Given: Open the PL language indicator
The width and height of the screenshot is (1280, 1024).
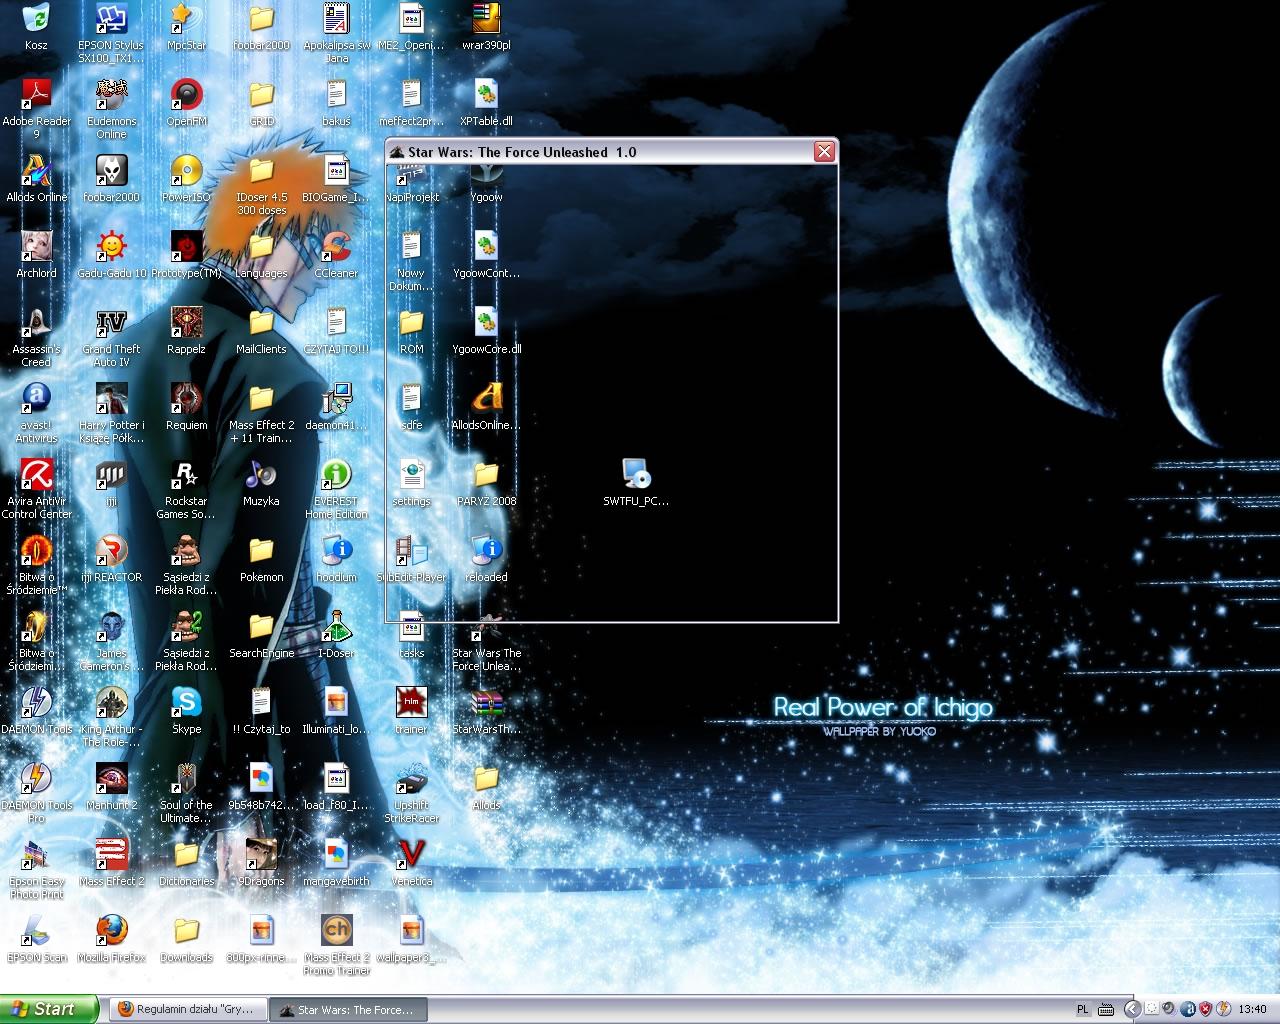Looking at the screenshot, I should point(1082,1010).
